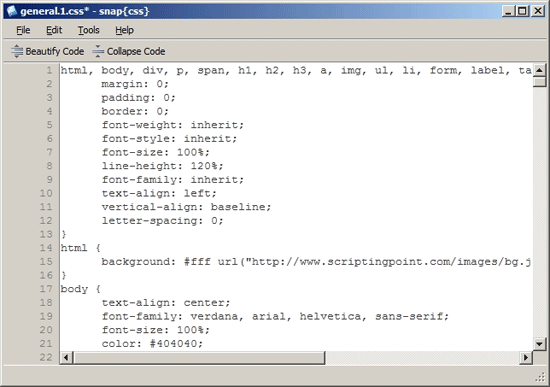Click the vertical scrollbar up arrow

pyautogui.click(x=539, y=70)
